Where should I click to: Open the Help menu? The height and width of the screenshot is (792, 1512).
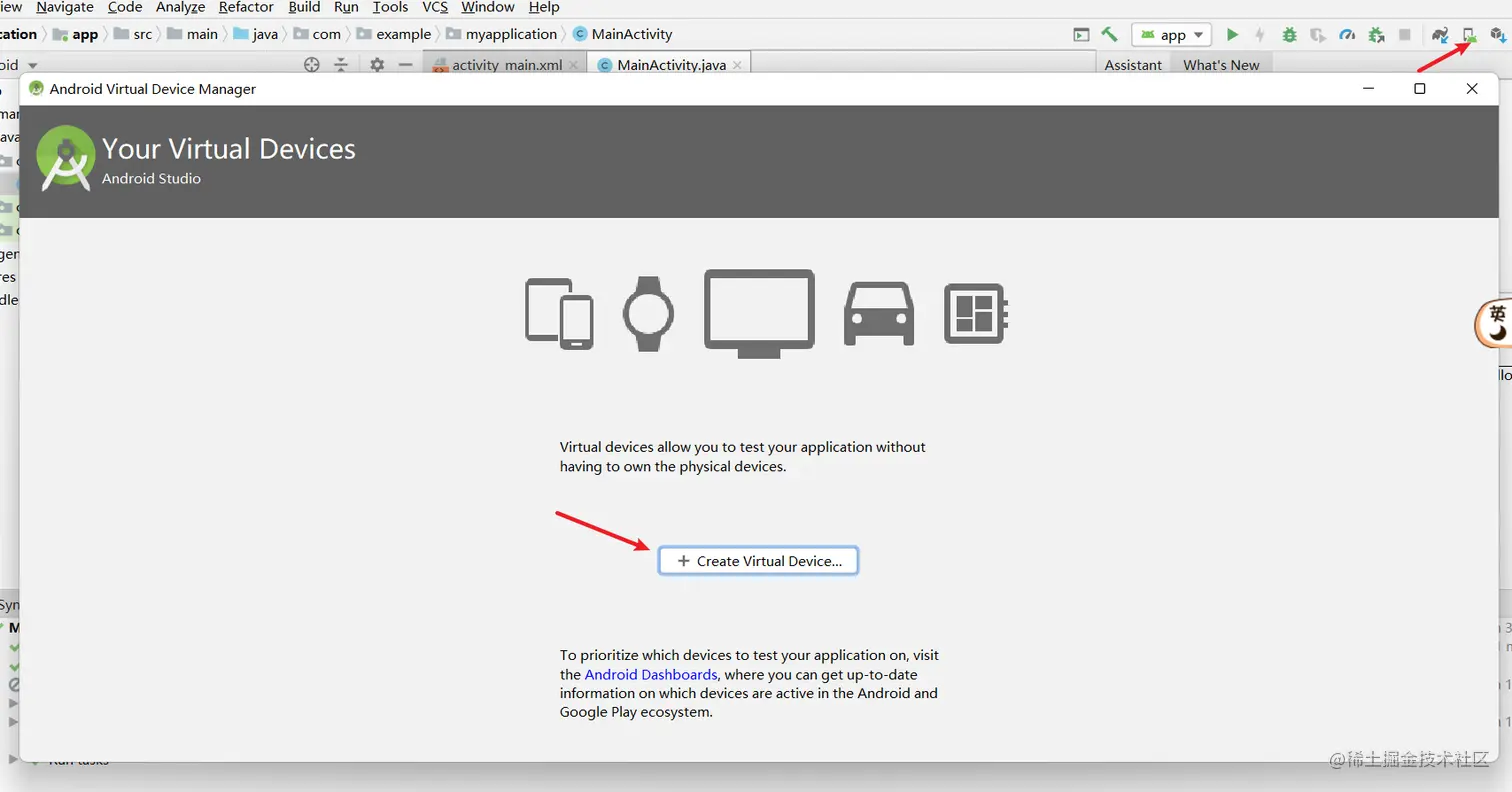coord(544,7)
